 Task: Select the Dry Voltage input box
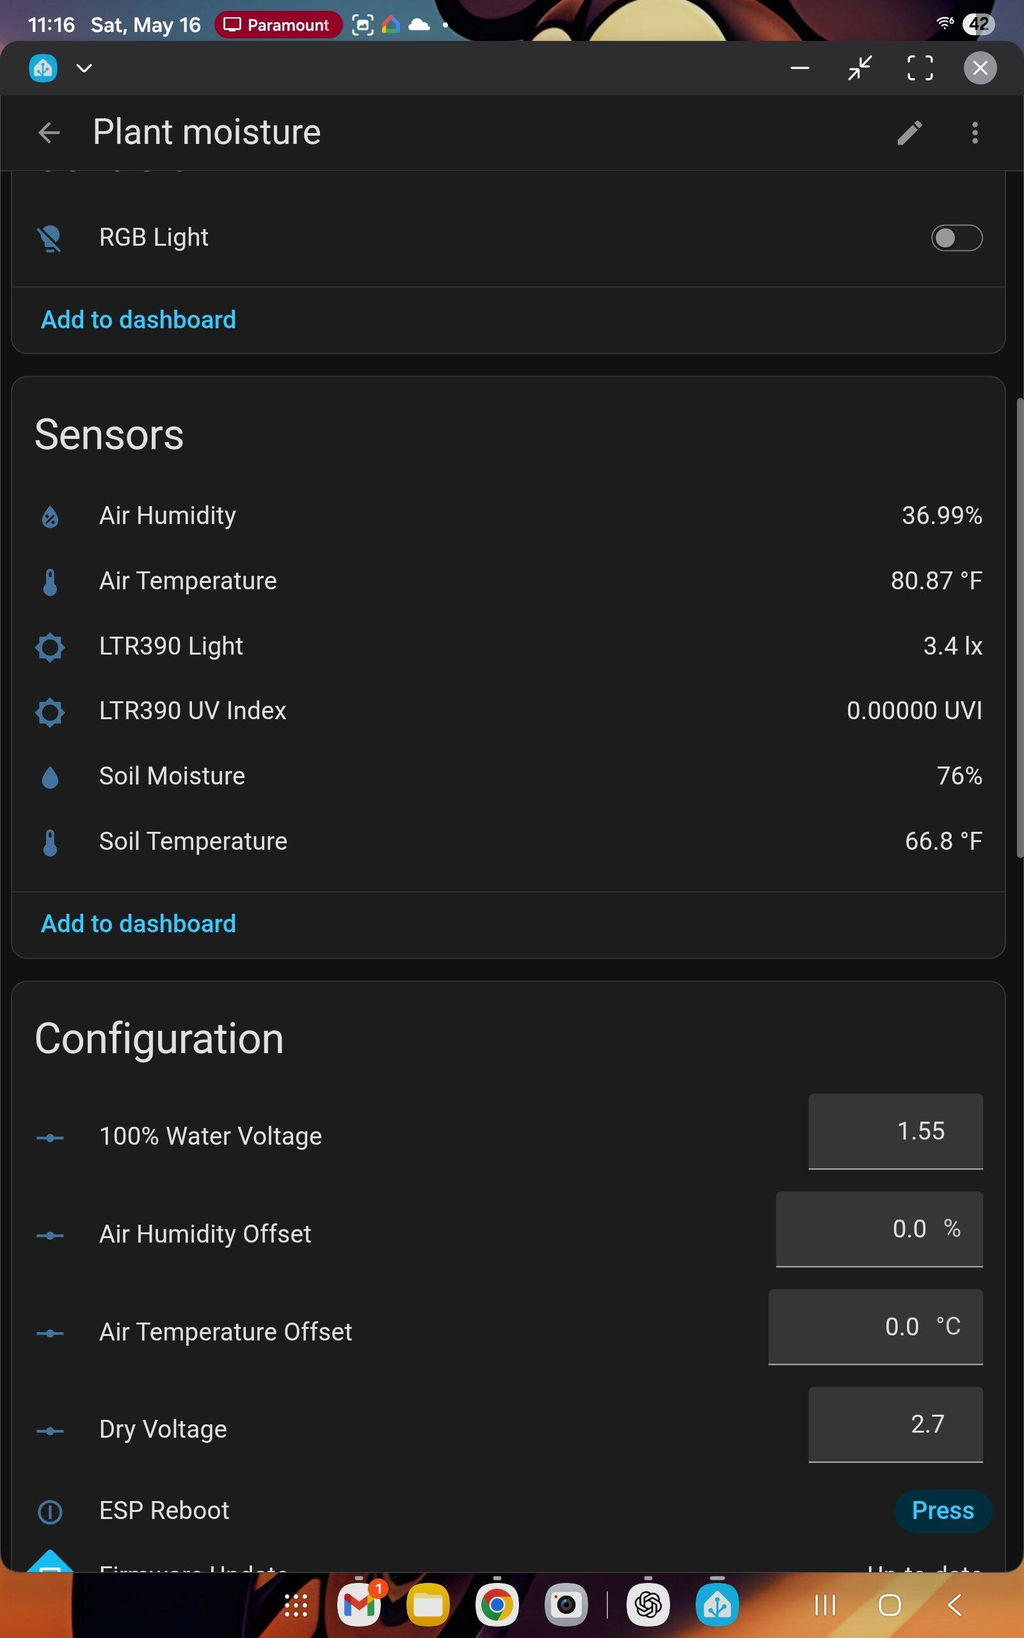coord(895,1425)
